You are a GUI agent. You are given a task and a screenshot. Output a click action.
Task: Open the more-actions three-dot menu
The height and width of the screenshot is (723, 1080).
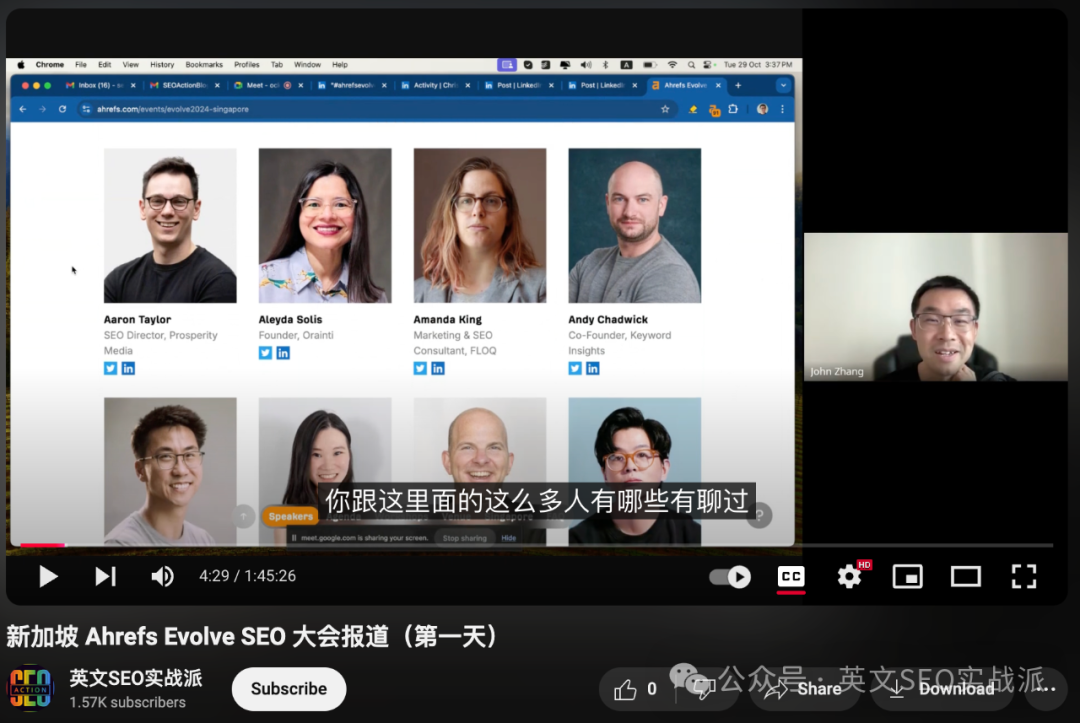1044,689
